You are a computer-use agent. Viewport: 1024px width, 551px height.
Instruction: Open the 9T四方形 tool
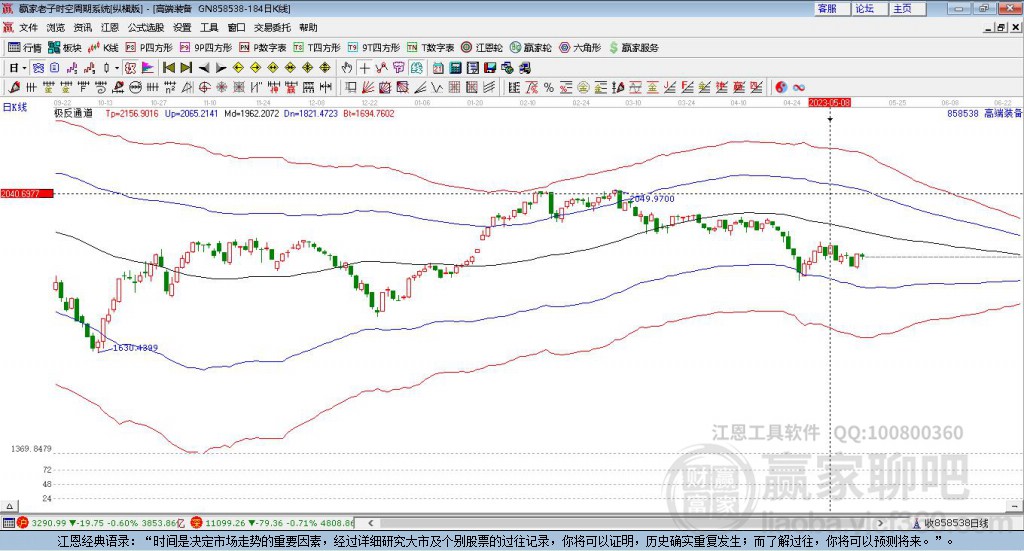(374, 48)
